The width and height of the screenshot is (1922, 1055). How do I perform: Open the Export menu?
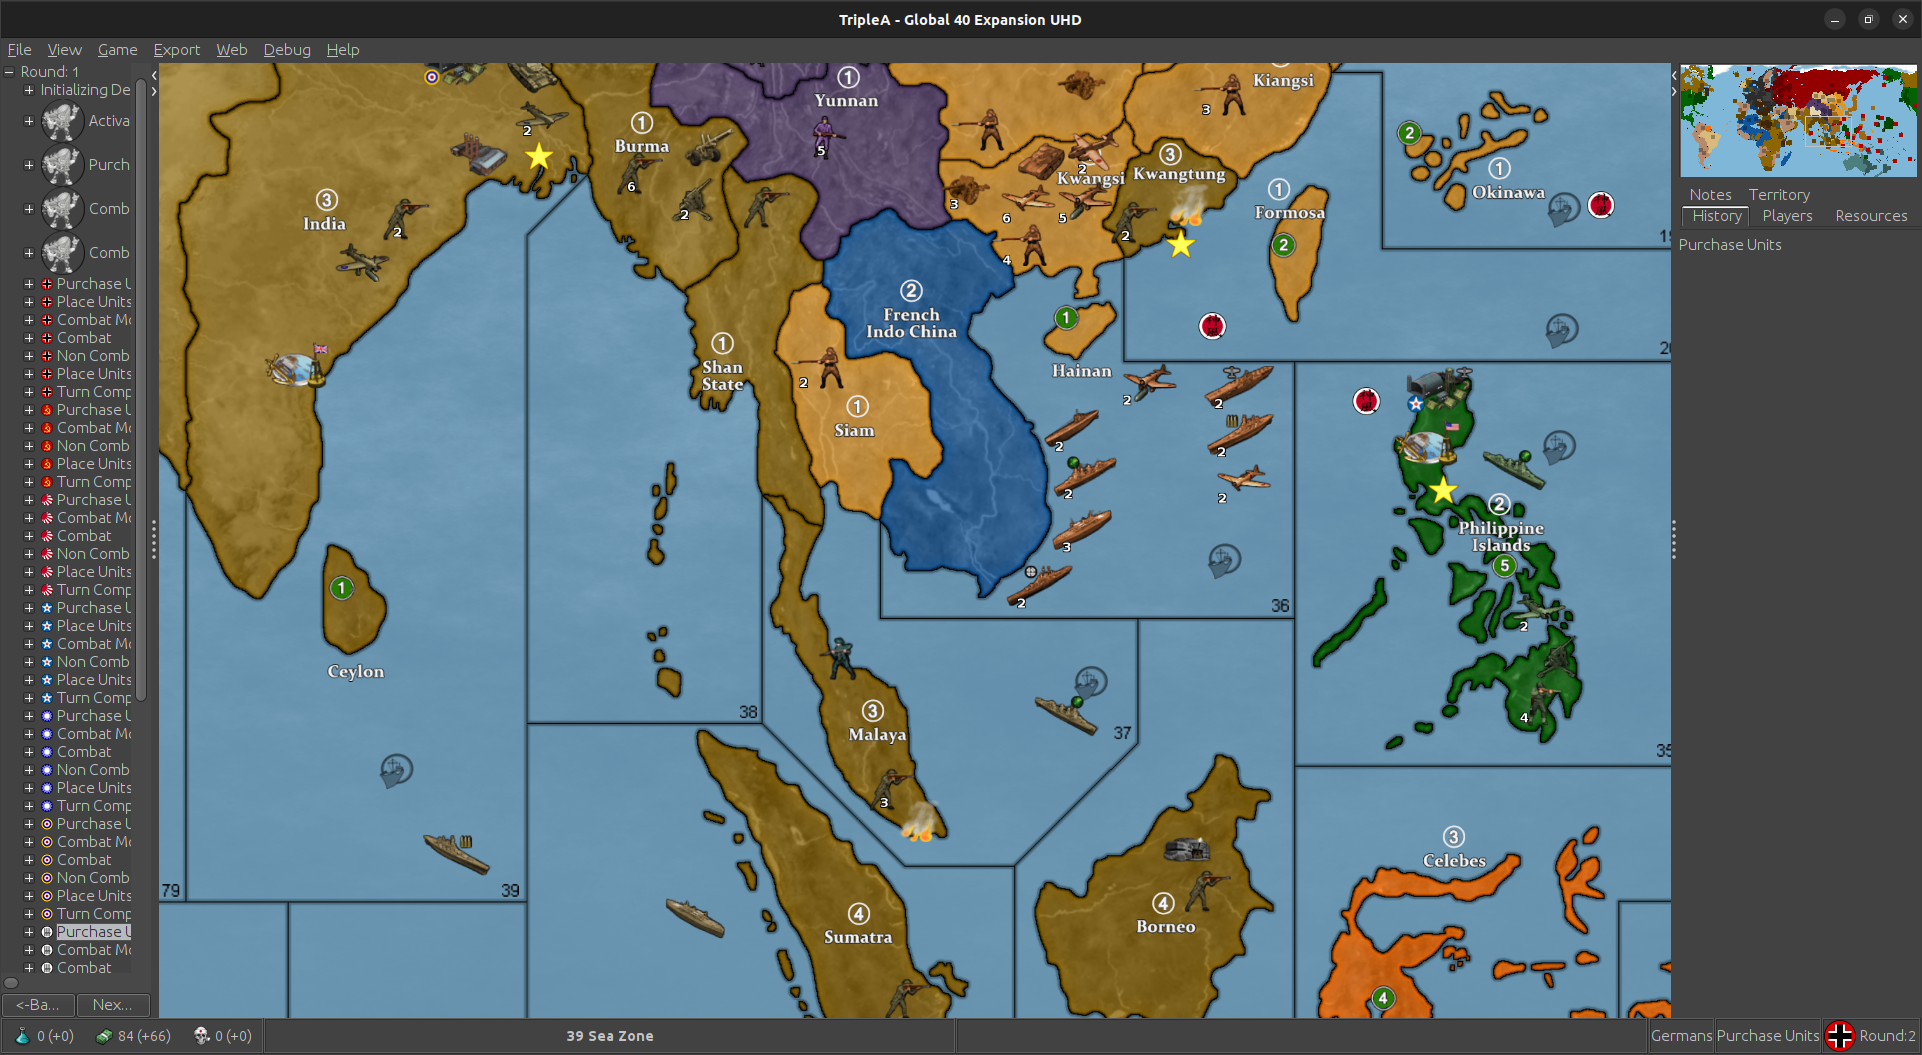176,49
